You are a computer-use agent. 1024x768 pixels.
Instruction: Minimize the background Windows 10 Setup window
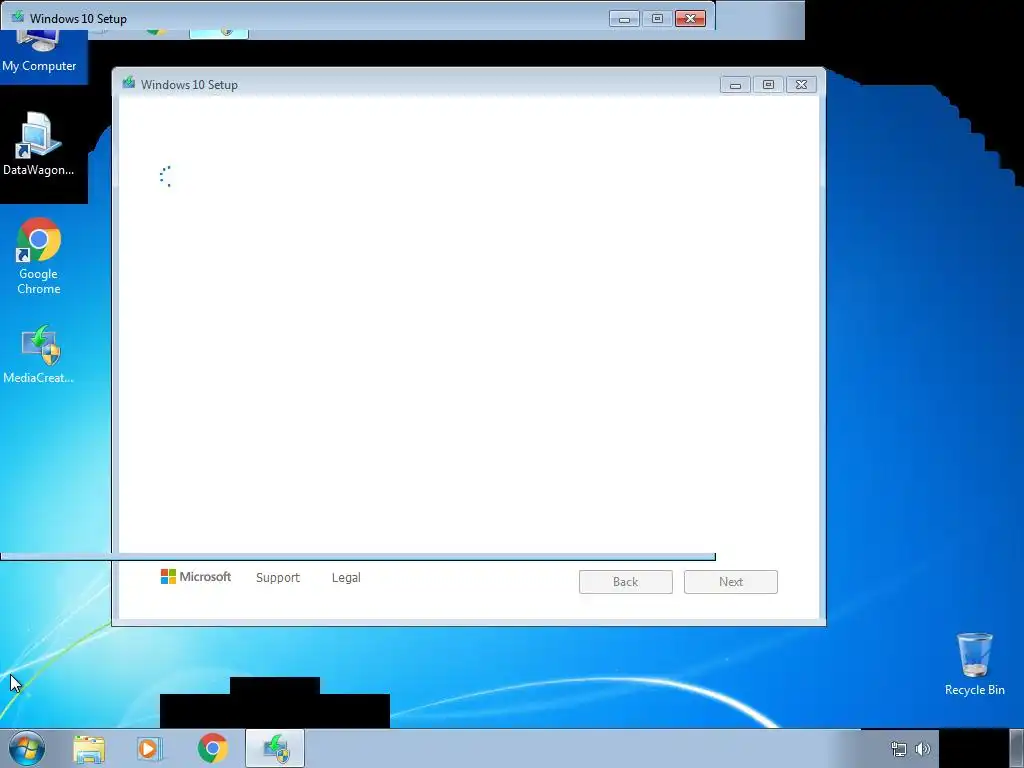coord(624,19)
